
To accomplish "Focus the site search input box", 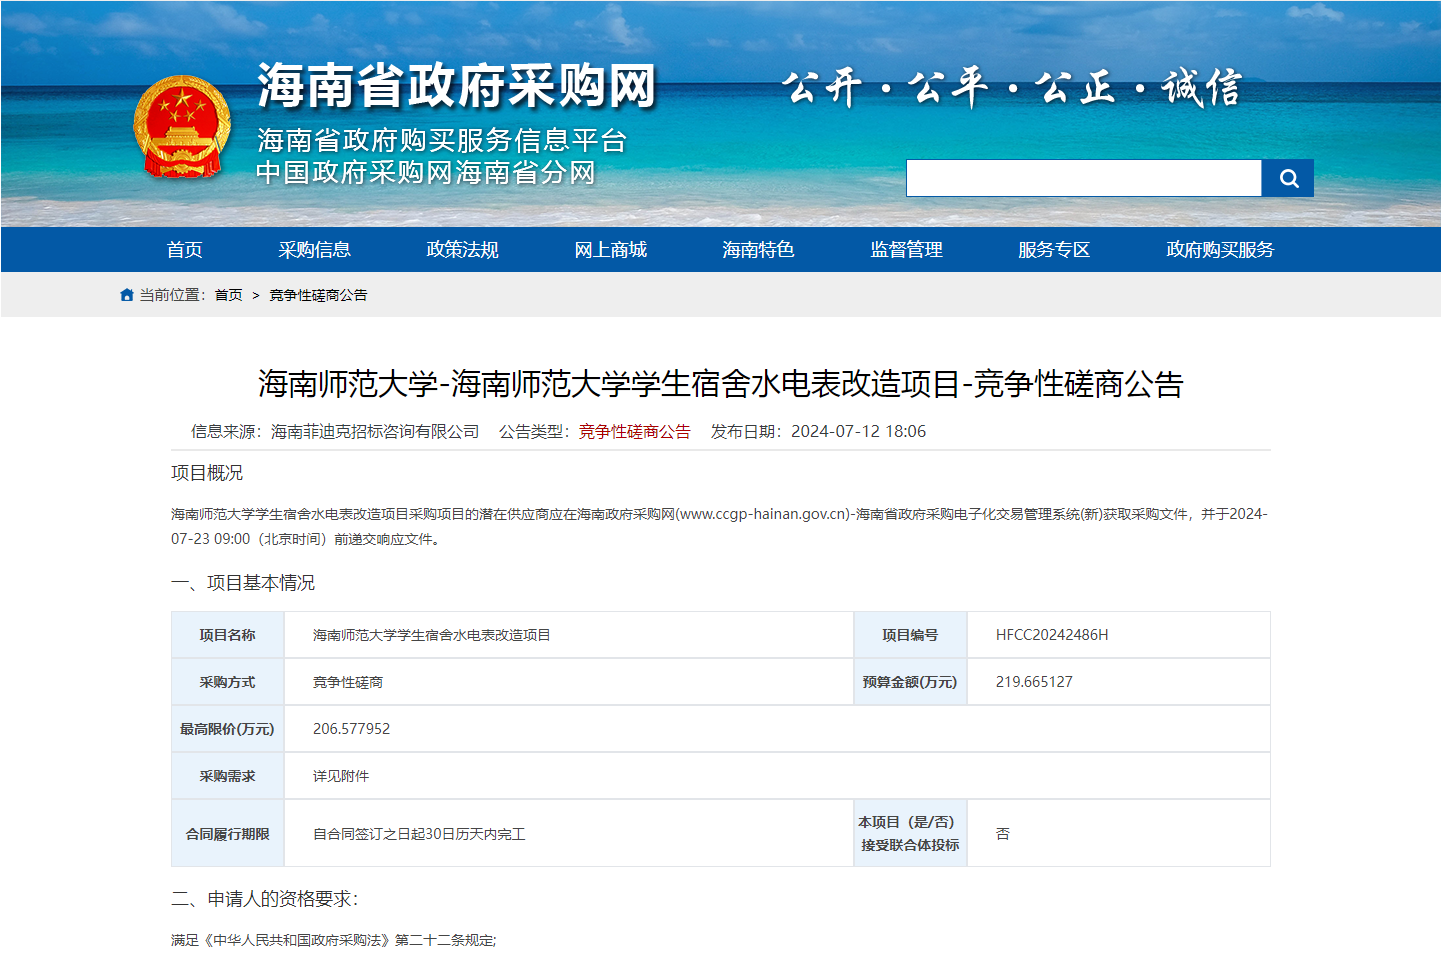I will click(x=1084, y=178).
